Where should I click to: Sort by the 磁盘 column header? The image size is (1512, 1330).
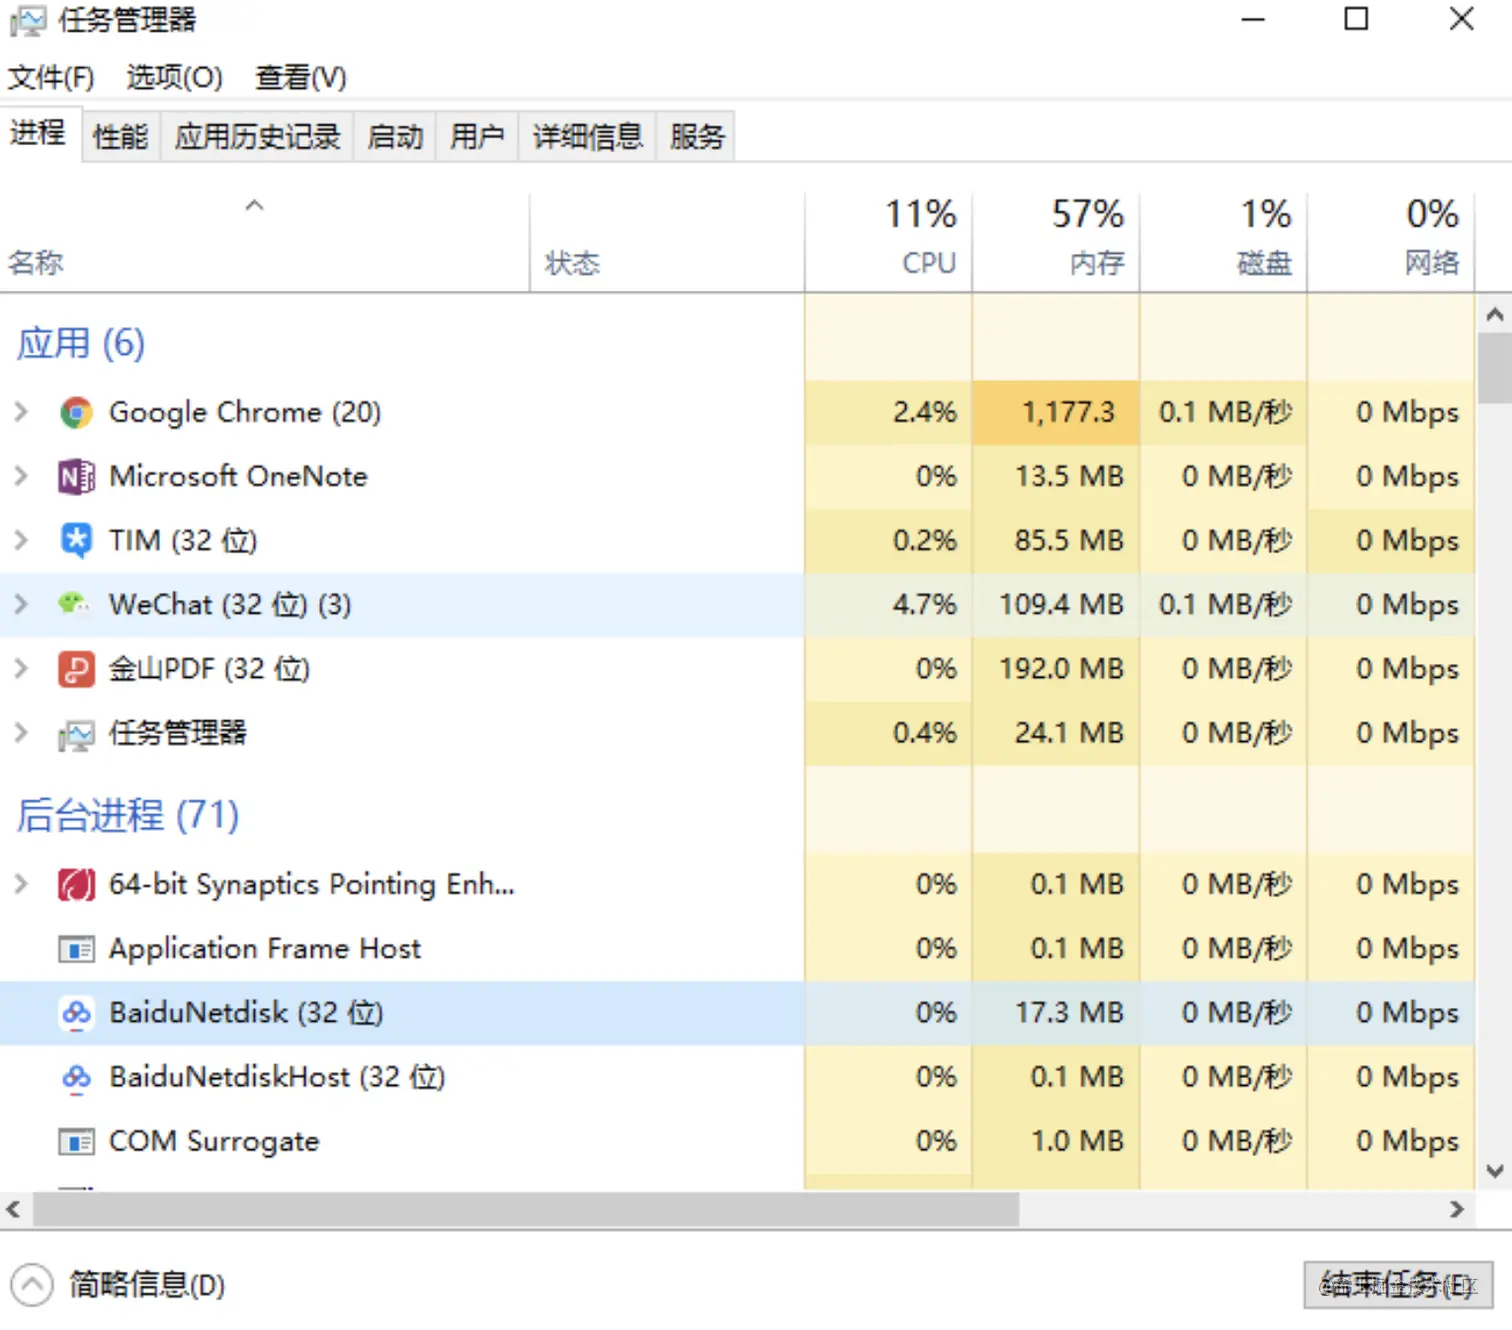(1223, 243)
